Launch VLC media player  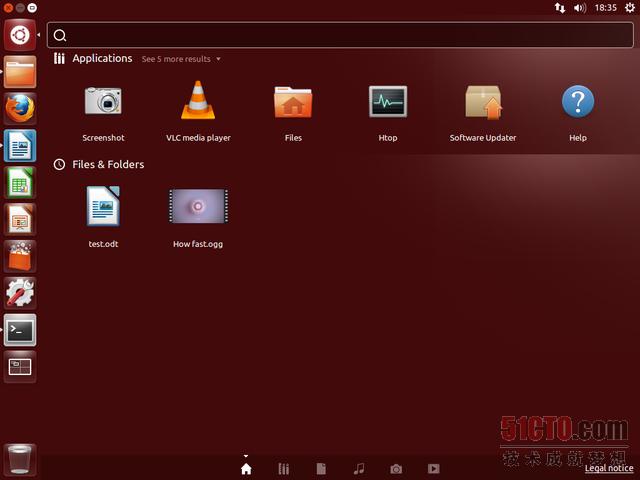pyautogui.click(x=198, y=112)
